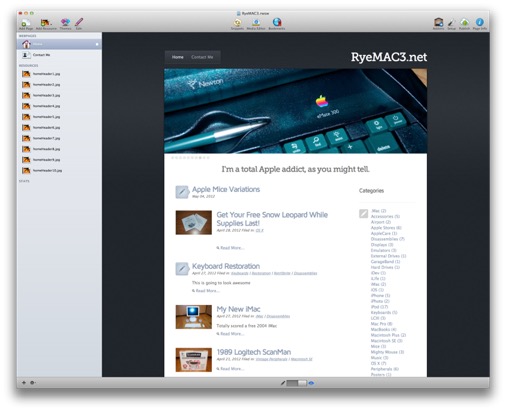Screen dimensions: 506x411
Task: Click the Newton eMate header banner image
Action: click(295, 111)
